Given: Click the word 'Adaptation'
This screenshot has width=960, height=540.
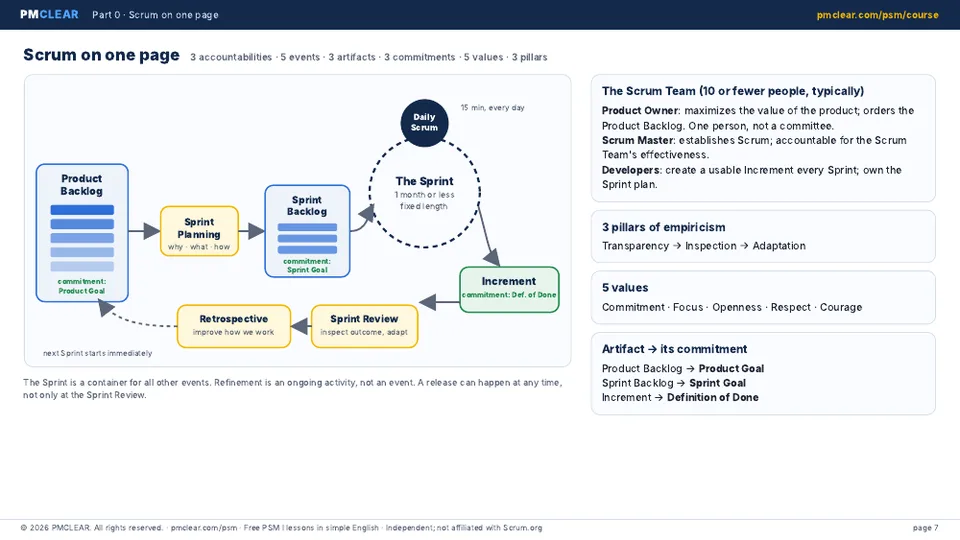Looking at the screenshot, I should click(x=779, y=246).
